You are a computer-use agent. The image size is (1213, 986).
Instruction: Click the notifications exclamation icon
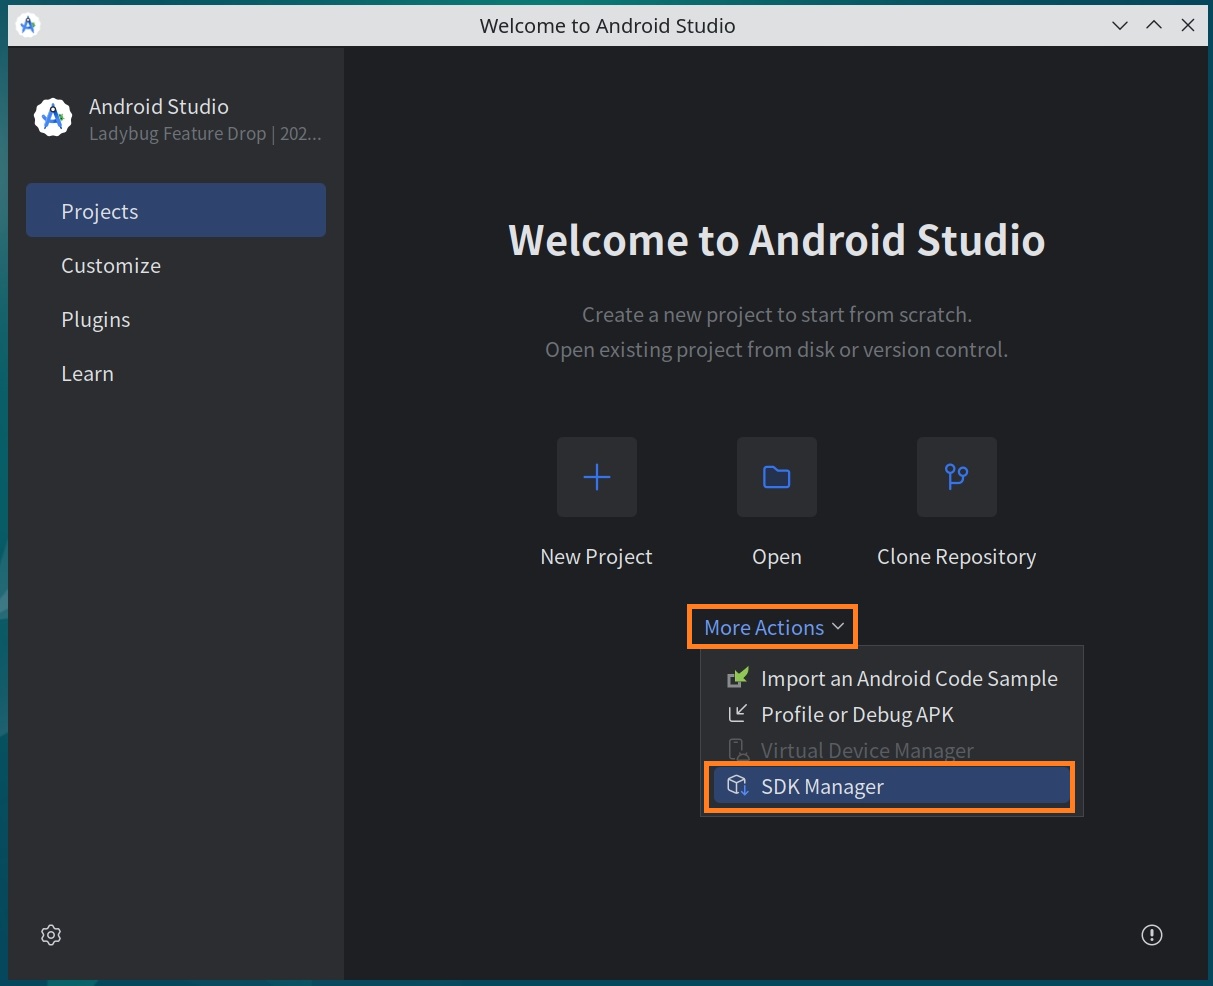1152,935
